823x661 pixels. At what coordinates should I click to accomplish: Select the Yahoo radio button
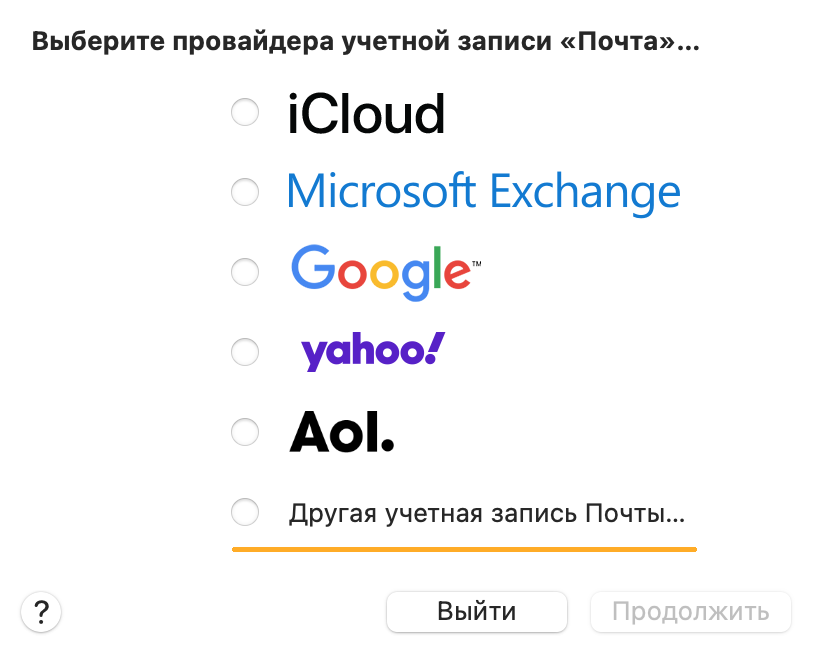pyautogui.click(x=245, y=351)
